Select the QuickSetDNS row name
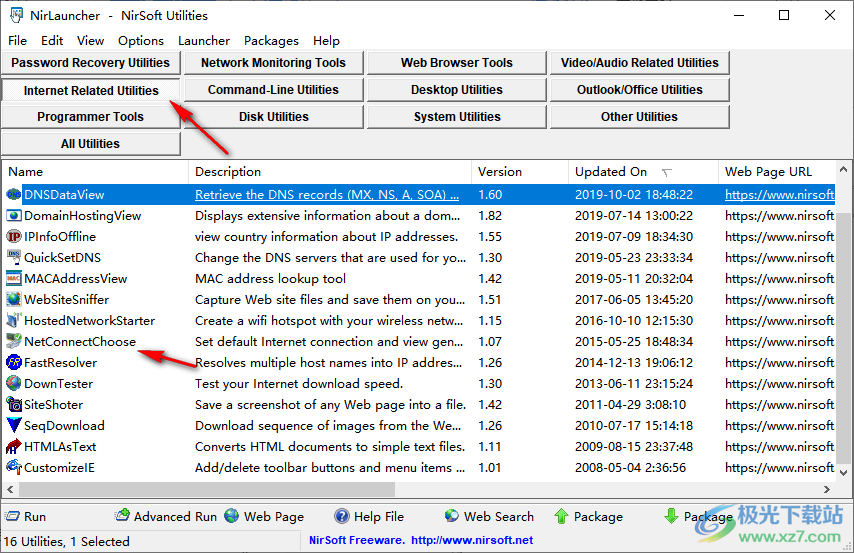Image resolution: width=854 pixels, height=553 pixels. click(x=63, y=258)
